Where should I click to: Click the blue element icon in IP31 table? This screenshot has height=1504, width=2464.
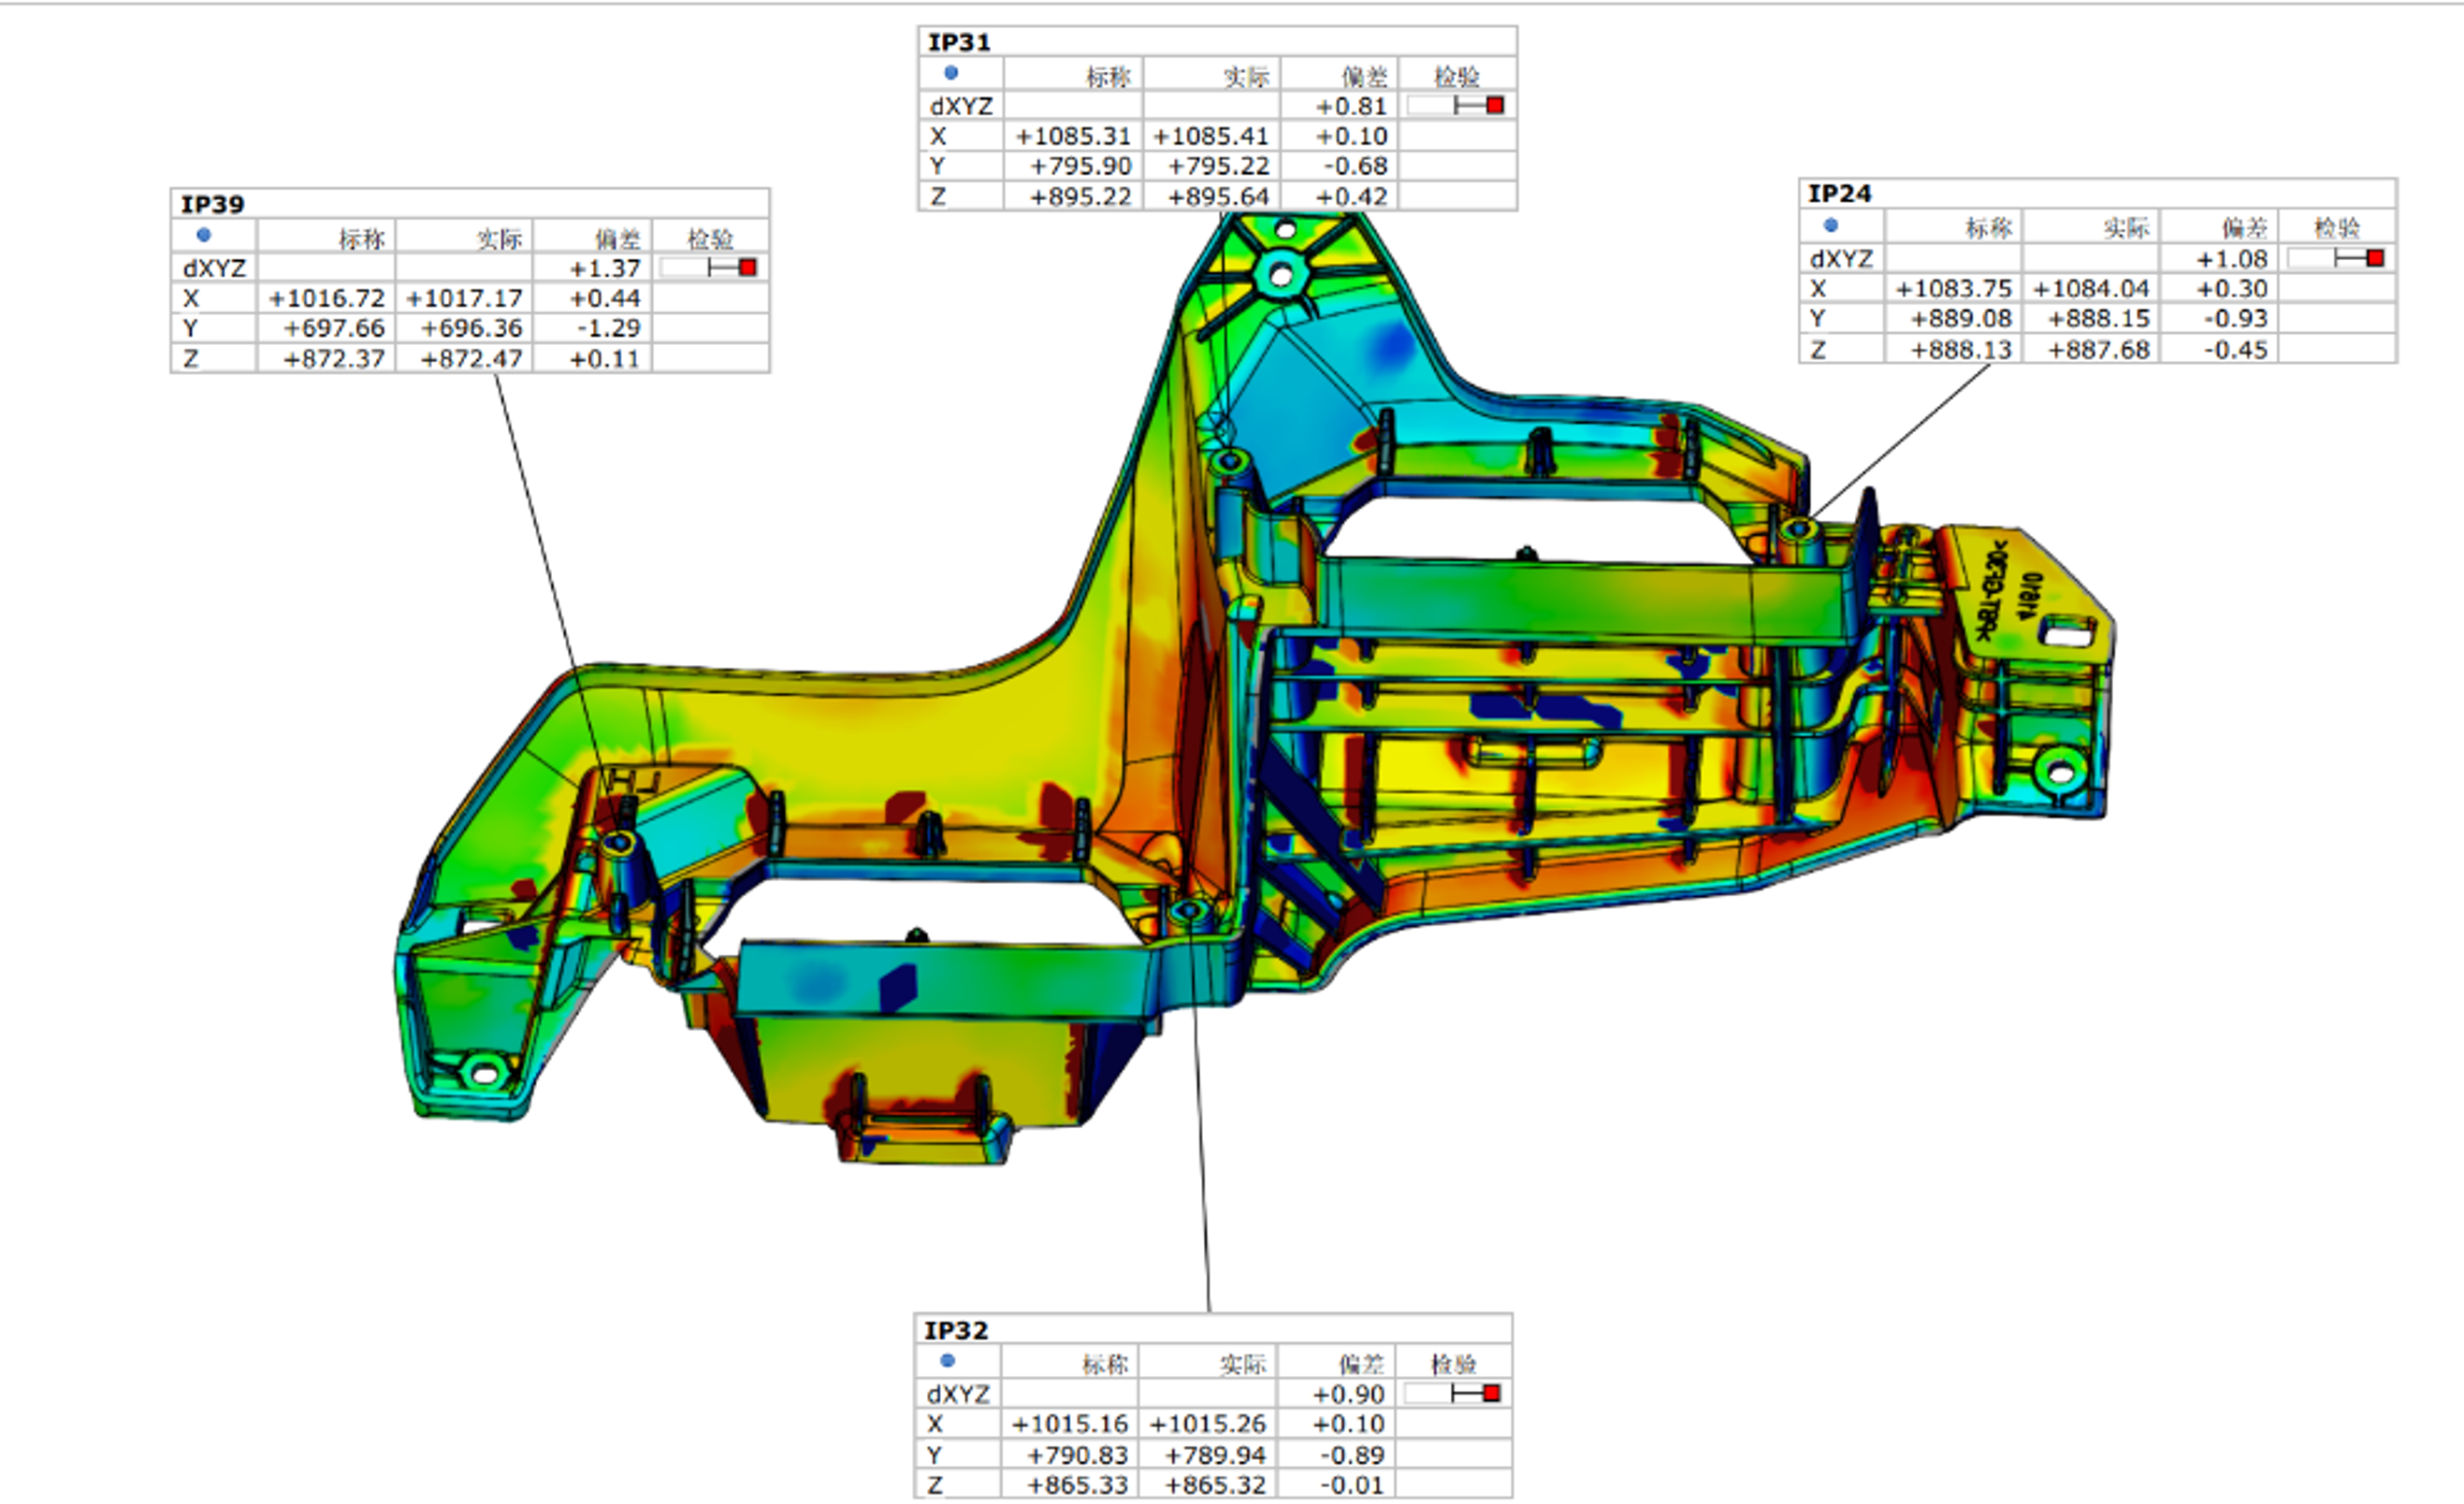pos(953,74)
